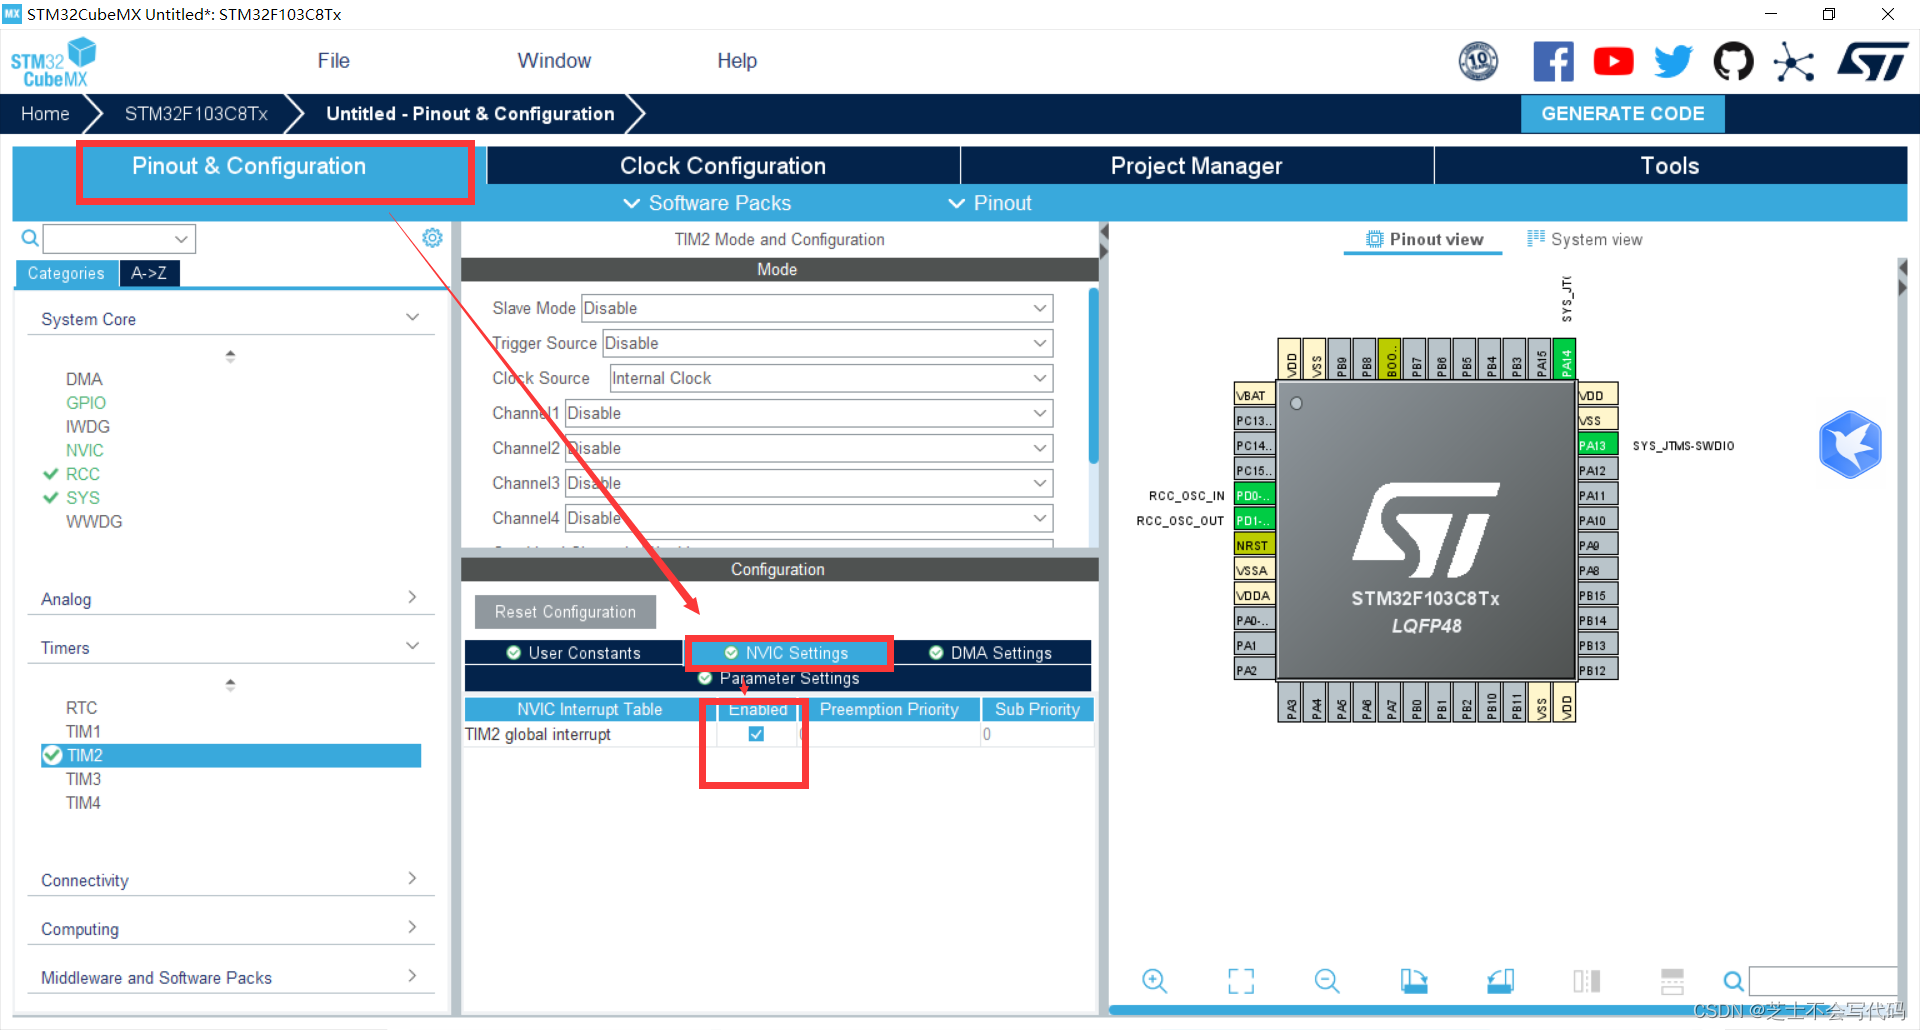The height and width of the screenshot is (1030, 1920).
Task: Select pin PA13 on the chip
Action: pyautogui.click(x=1597, y=445)
